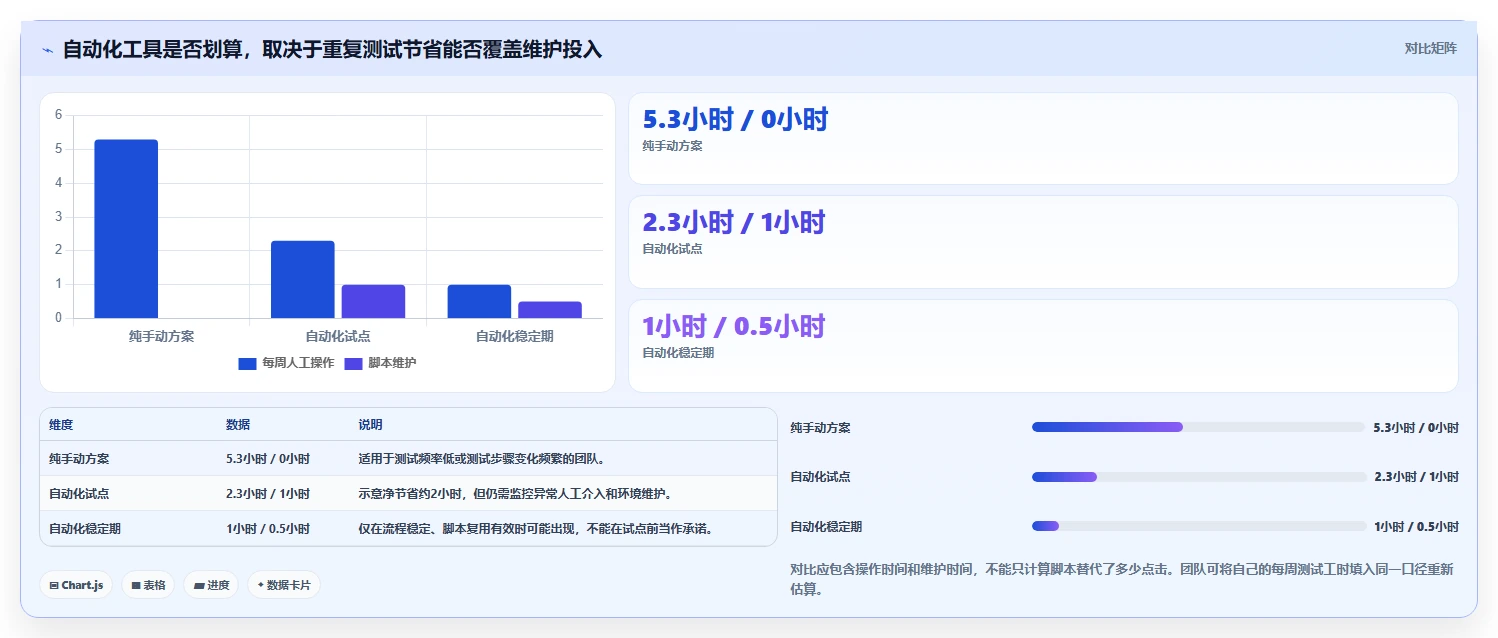
Task: Click progress label 自动化试点
Action: pos(820,477)
